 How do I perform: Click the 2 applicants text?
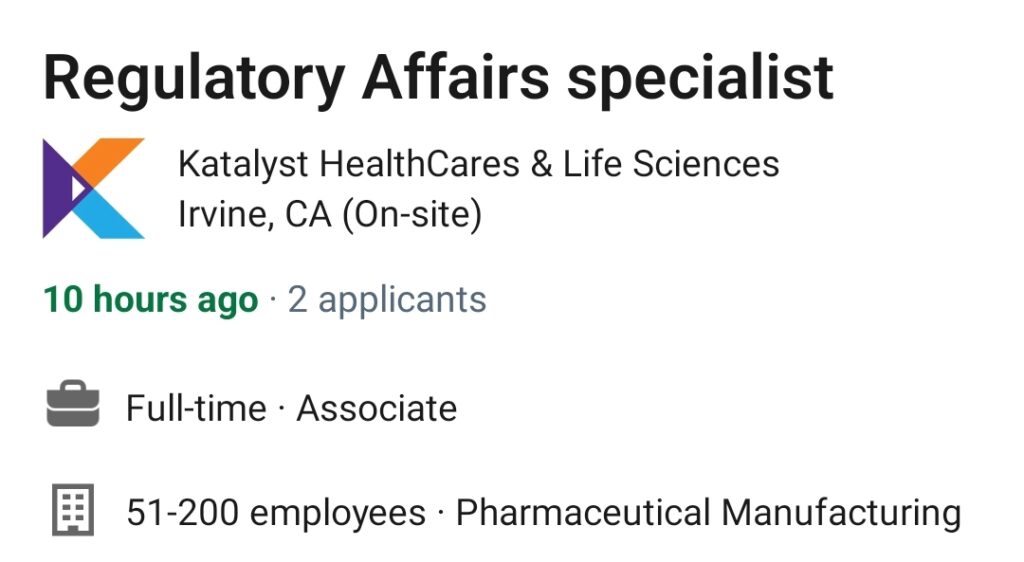point(387,300)
